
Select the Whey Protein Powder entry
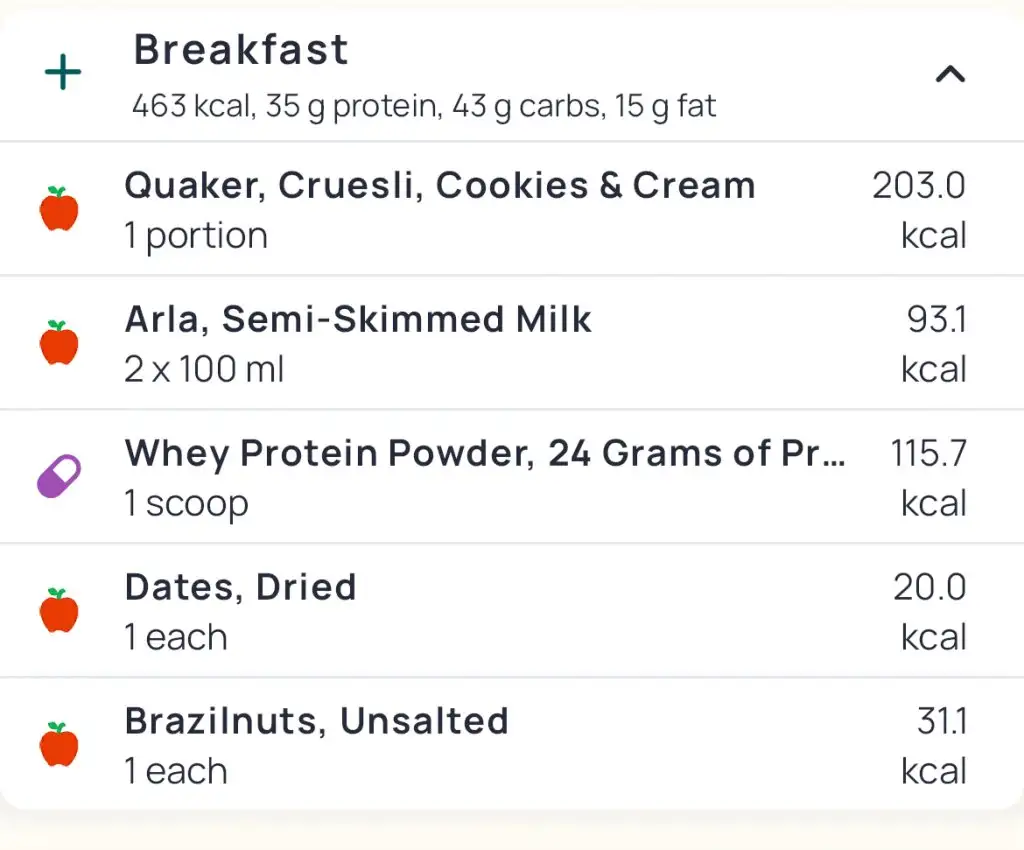485,454
